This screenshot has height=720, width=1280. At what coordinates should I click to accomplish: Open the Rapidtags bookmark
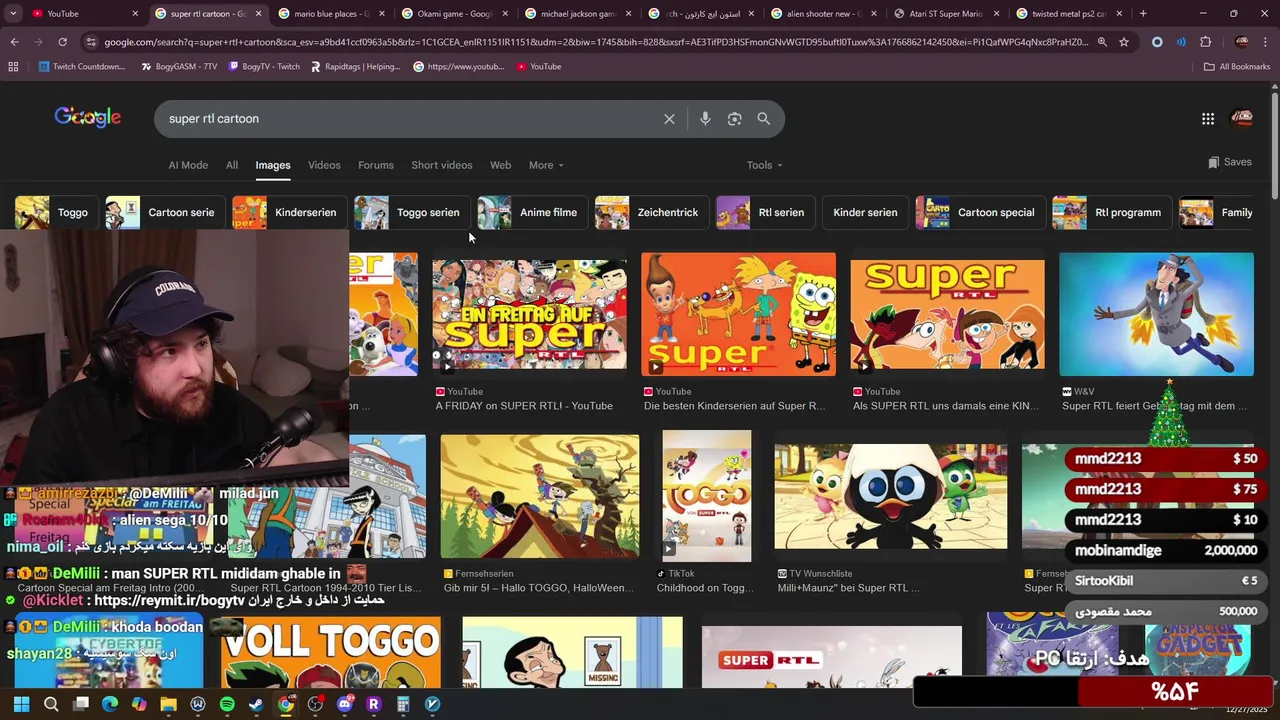click(354, 66)
